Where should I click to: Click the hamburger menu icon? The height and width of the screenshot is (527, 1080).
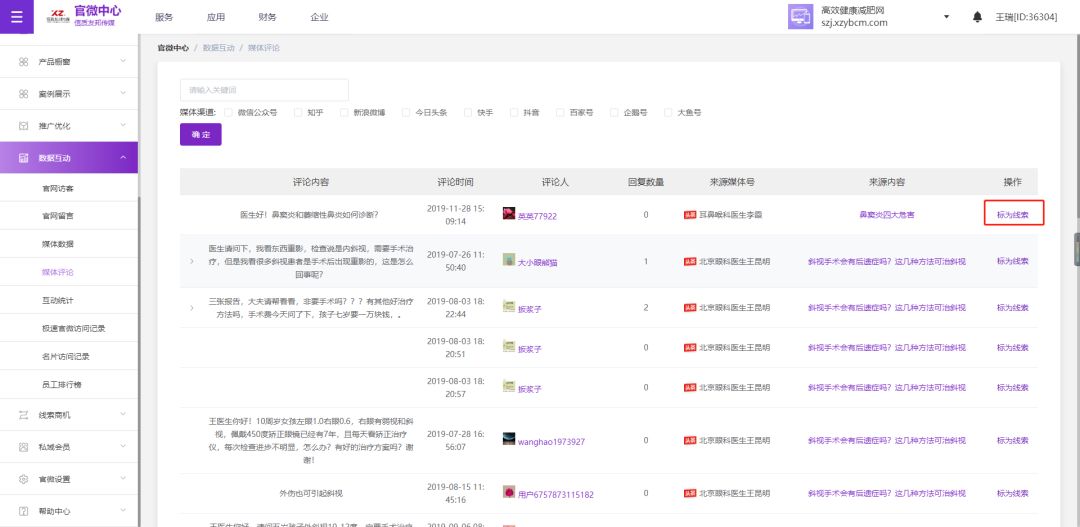coord(16,17)
